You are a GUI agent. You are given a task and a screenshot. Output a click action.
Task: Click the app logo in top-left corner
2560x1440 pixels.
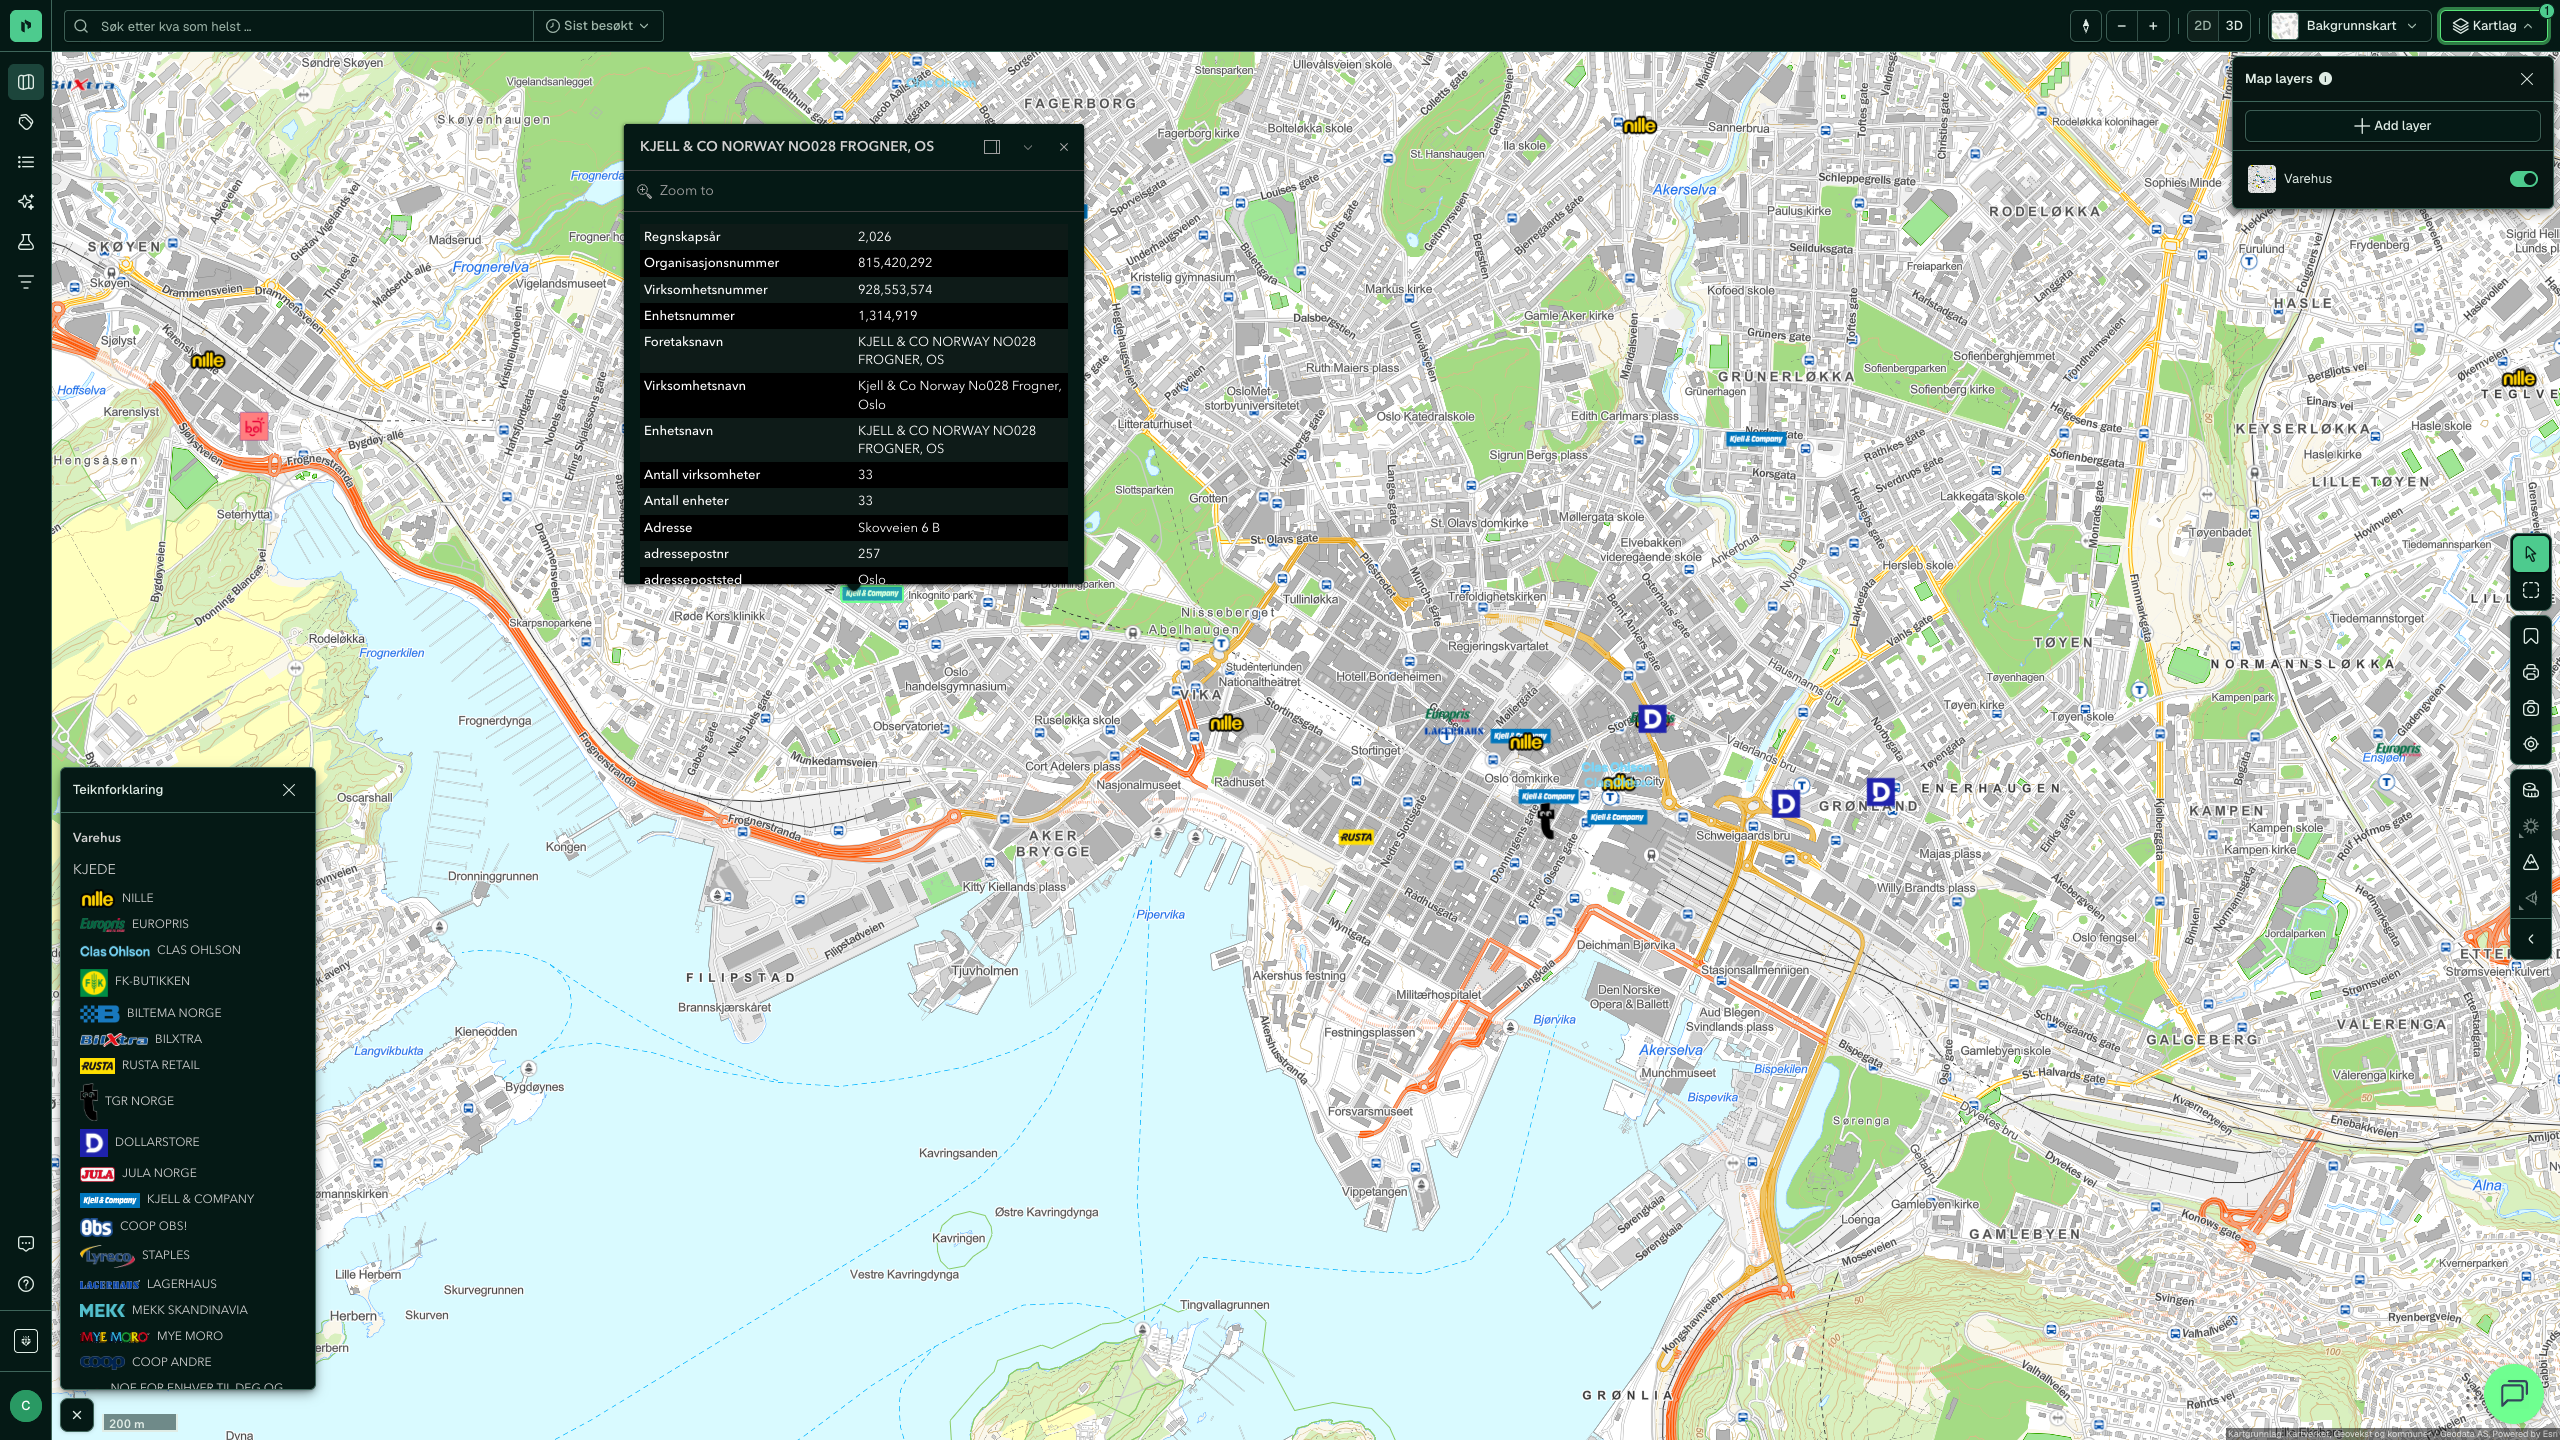click(26, 26)
